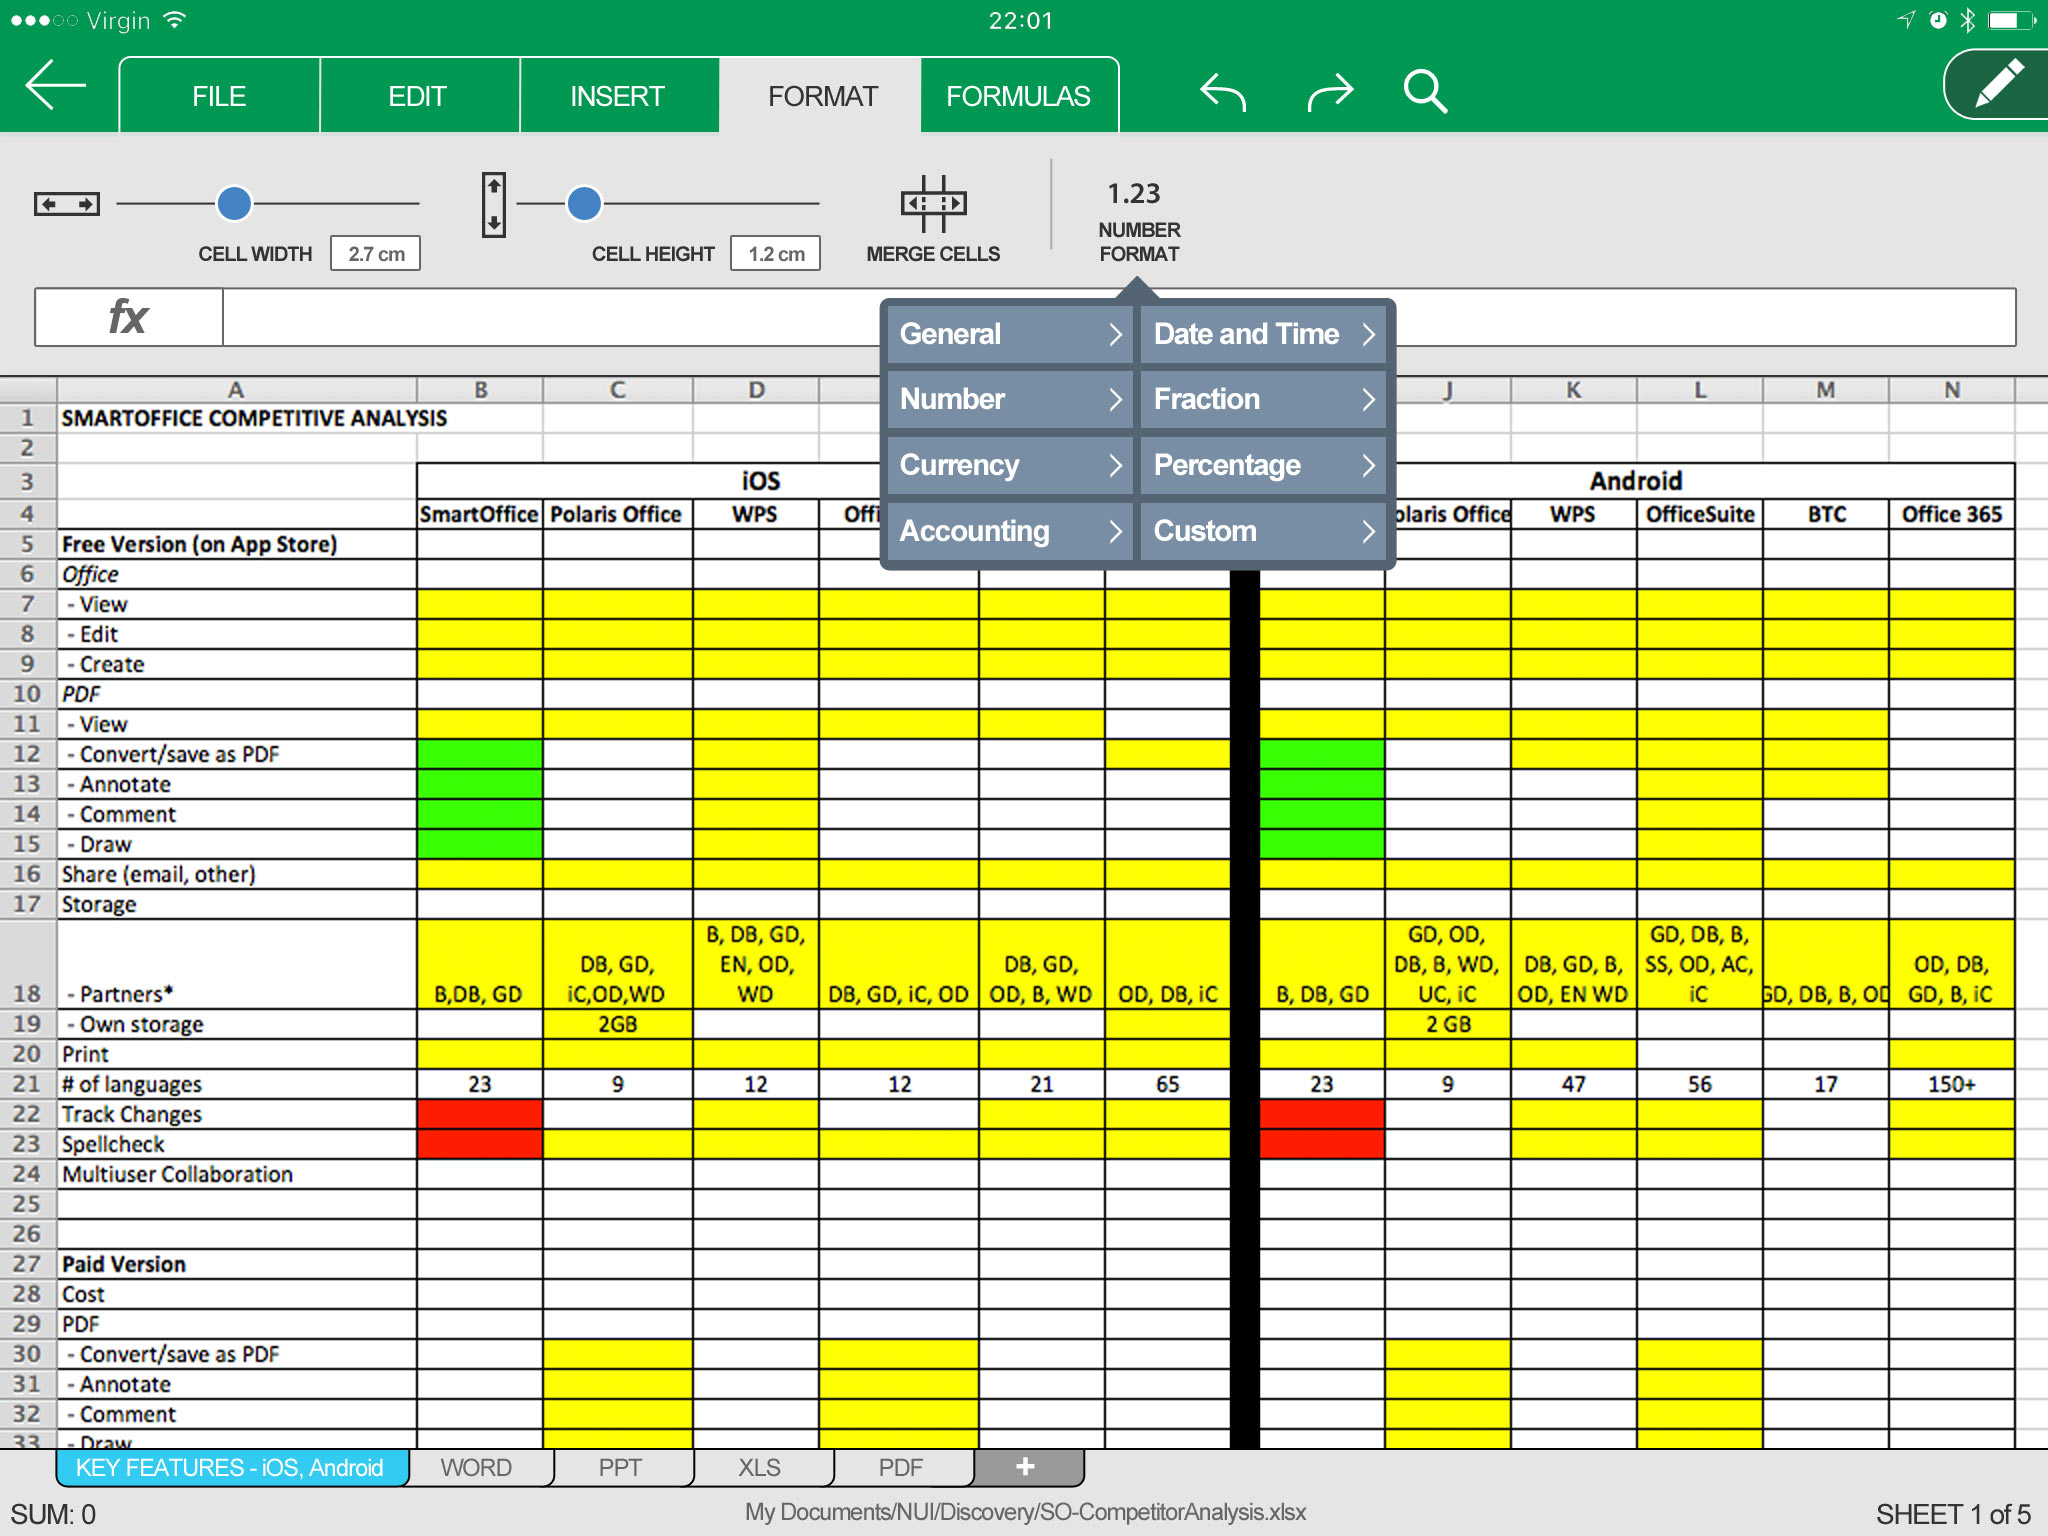Click the cell height arrows icon

[x=494, y=204]
